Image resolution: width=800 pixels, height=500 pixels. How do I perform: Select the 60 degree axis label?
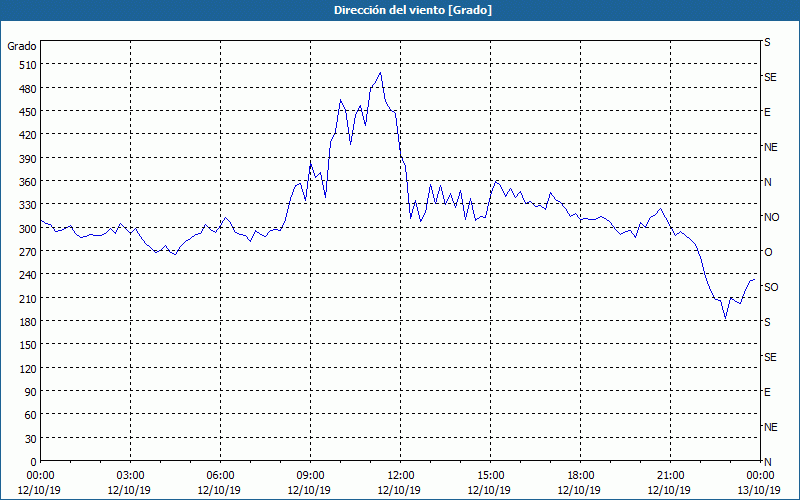(x=31, y=415)
